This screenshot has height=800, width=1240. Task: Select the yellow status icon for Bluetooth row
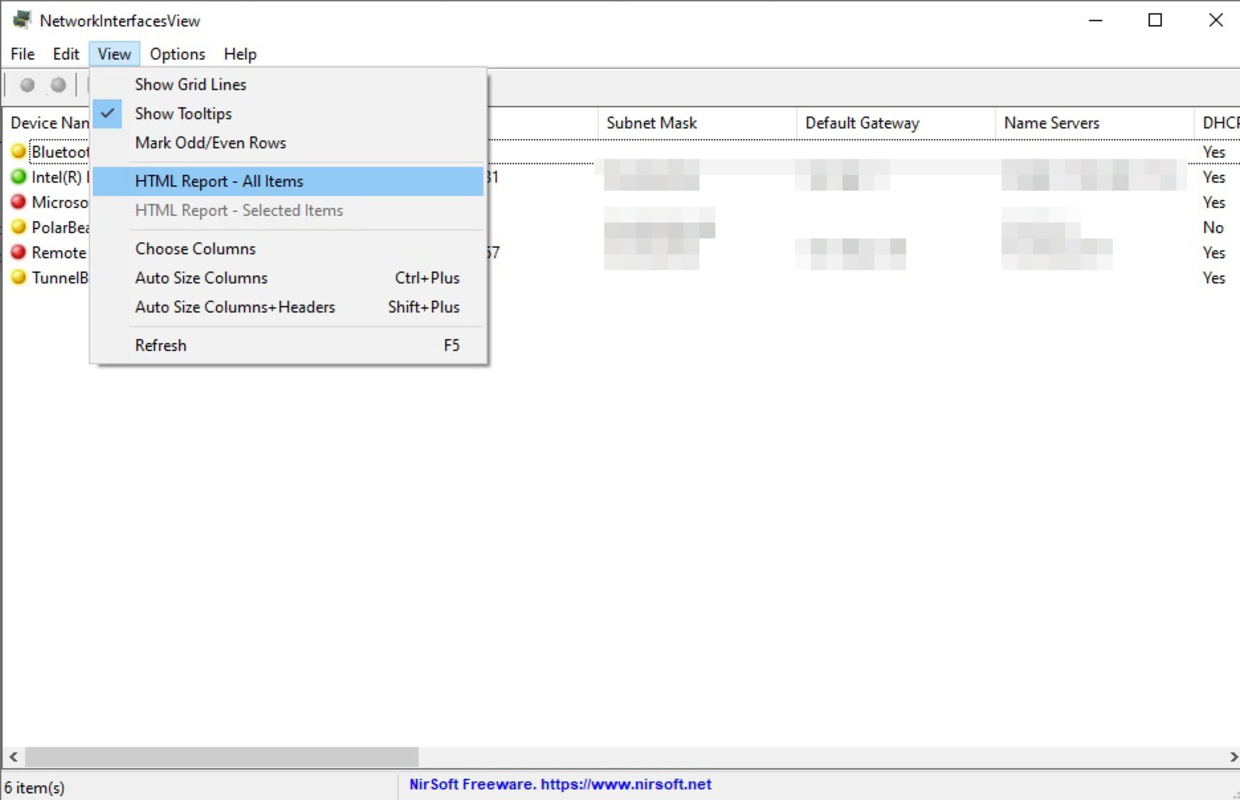coord(18,152)
